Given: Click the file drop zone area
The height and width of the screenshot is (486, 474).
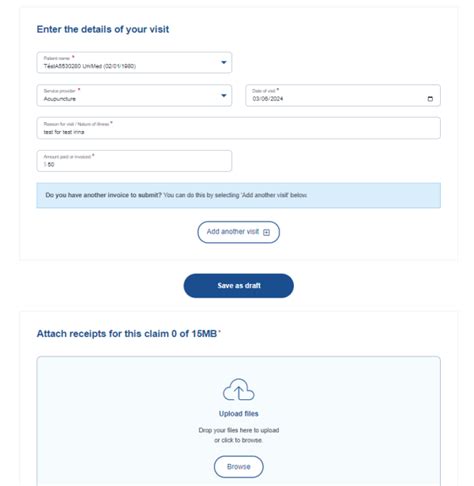Looking at the screenshot, I should pyautogui.click(x=238, y=421).
